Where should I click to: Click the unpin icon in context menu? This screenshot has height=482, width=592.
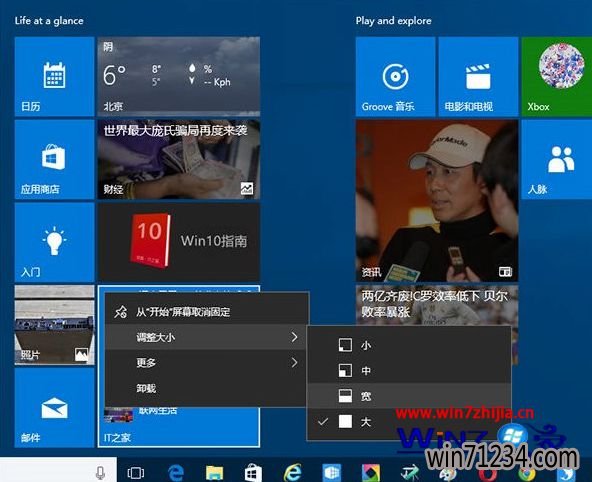(121, 312)
